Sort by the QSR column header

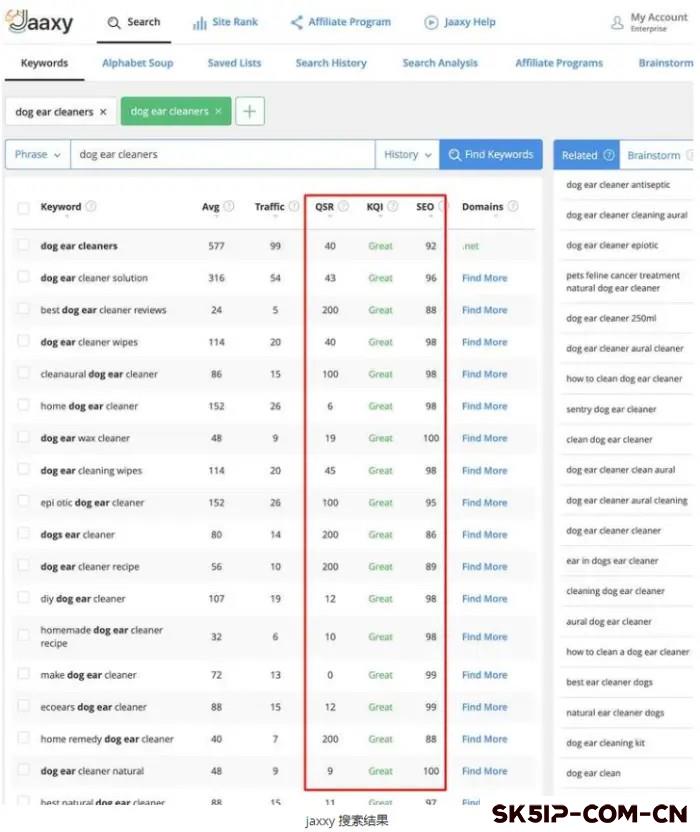(324, 207)
